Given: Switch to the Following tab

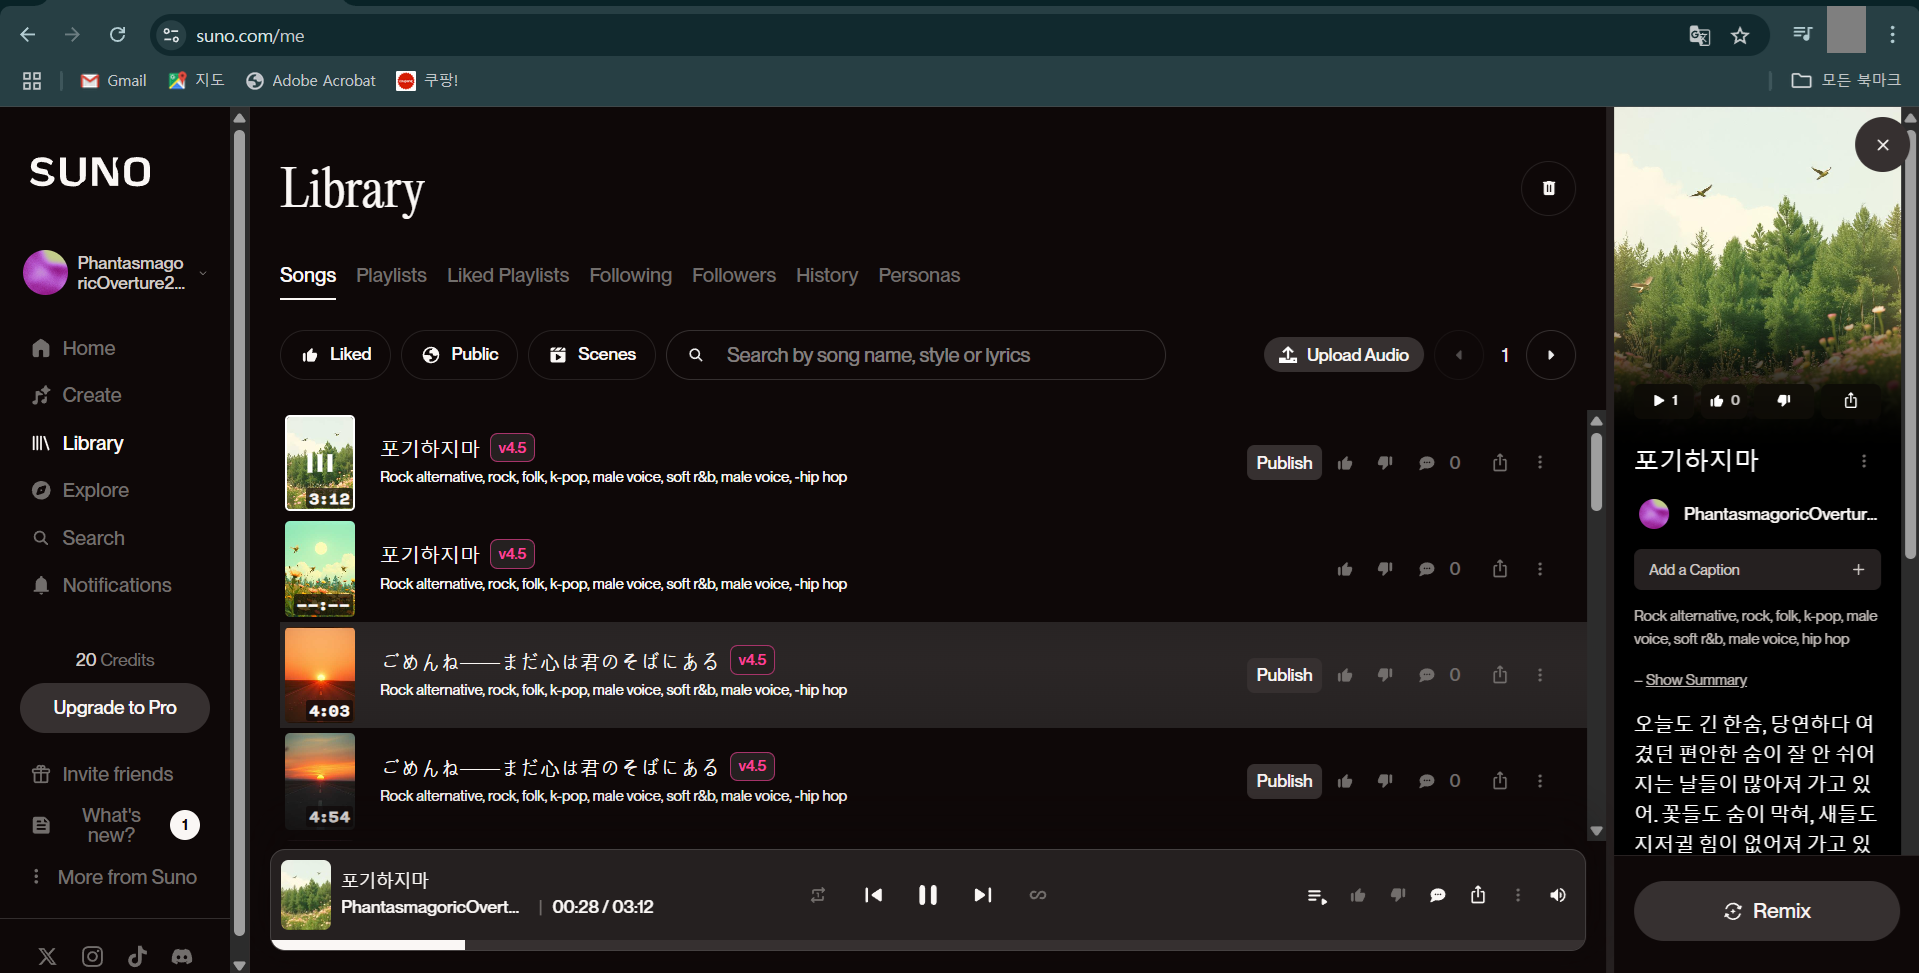Looking at the screenshot, I should click(630, 275).
